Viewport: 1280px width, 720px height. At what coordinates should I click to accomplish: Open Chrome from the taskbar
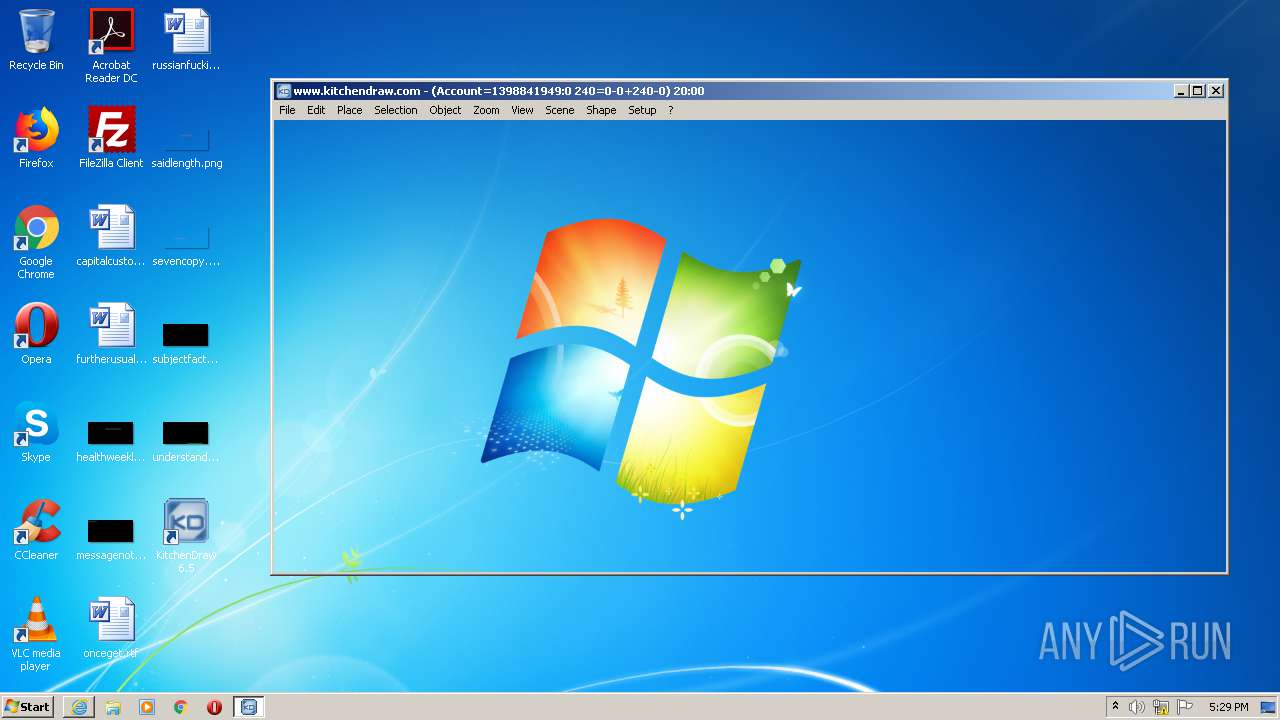point(181,707)
